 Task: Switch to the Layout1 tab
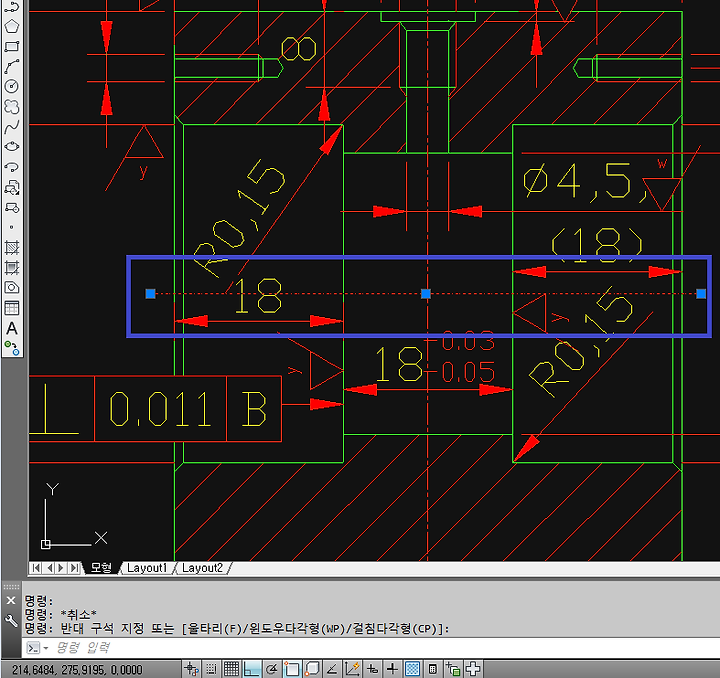[147, 568]
